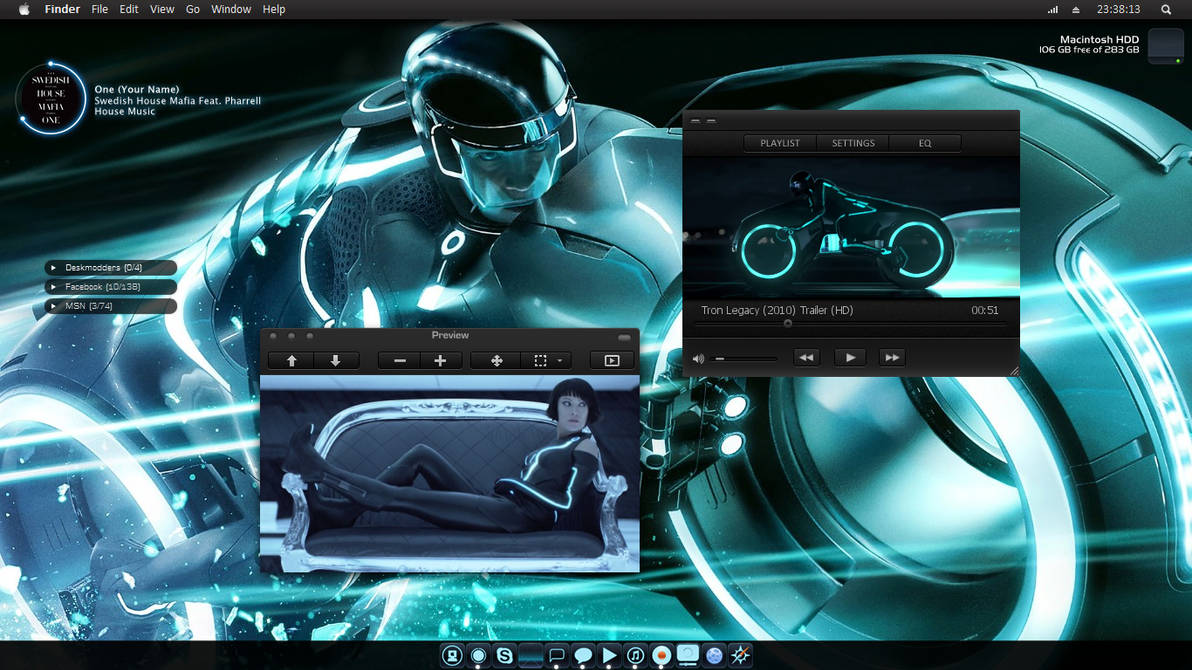This screenshot has height=670, width=1192.
Task: Open the ring-shaped app icon in dock
Action: (478, 656)
